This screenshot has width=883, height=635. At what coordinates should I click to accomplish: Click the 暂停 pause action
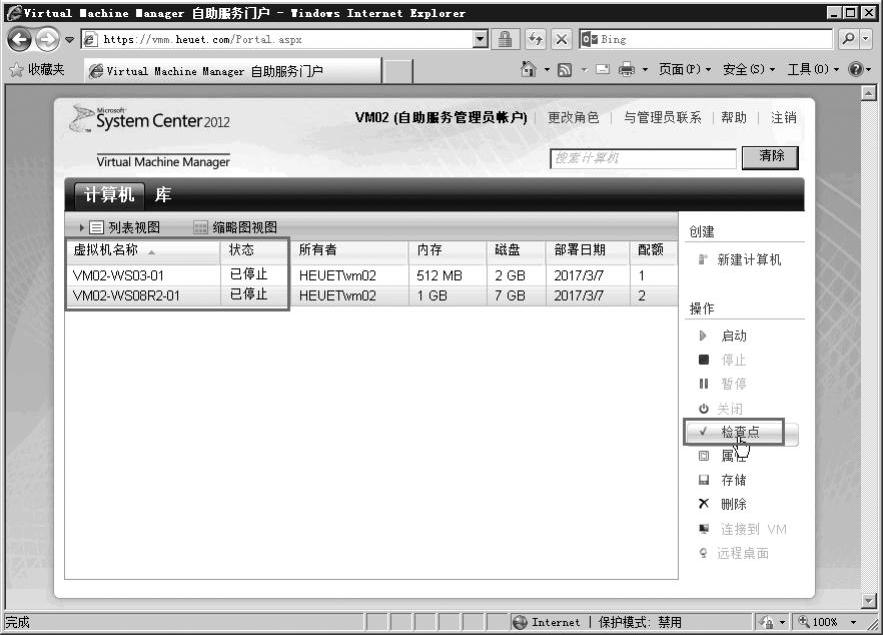click(x=723, y=384)
